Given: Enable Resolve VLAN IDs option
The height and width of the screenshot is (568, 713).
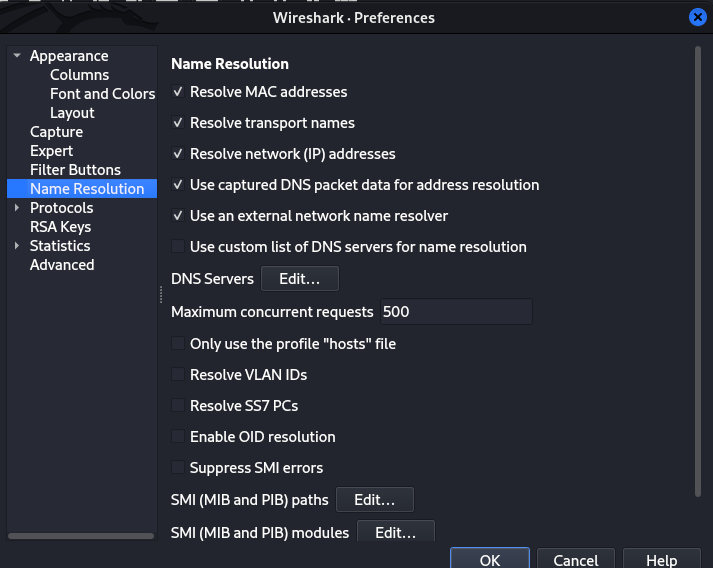Looking at the screenshot, I should click(178, 375).
